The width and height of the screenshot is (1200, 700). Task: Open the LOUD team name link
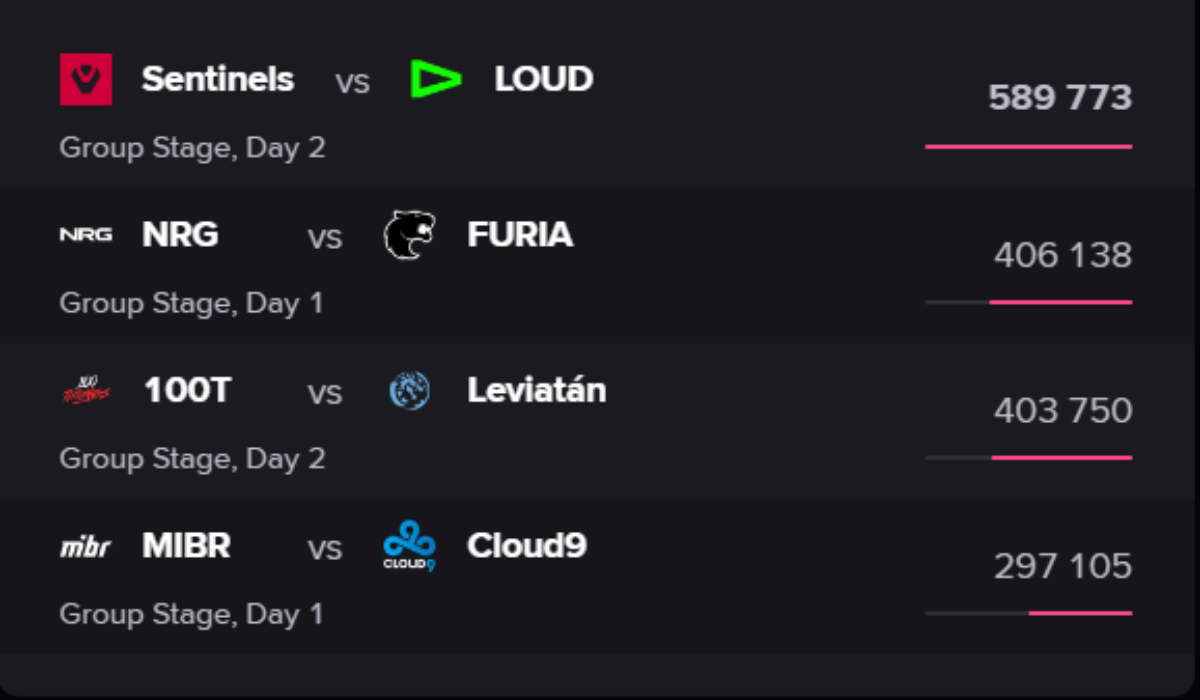pos(543,79)
